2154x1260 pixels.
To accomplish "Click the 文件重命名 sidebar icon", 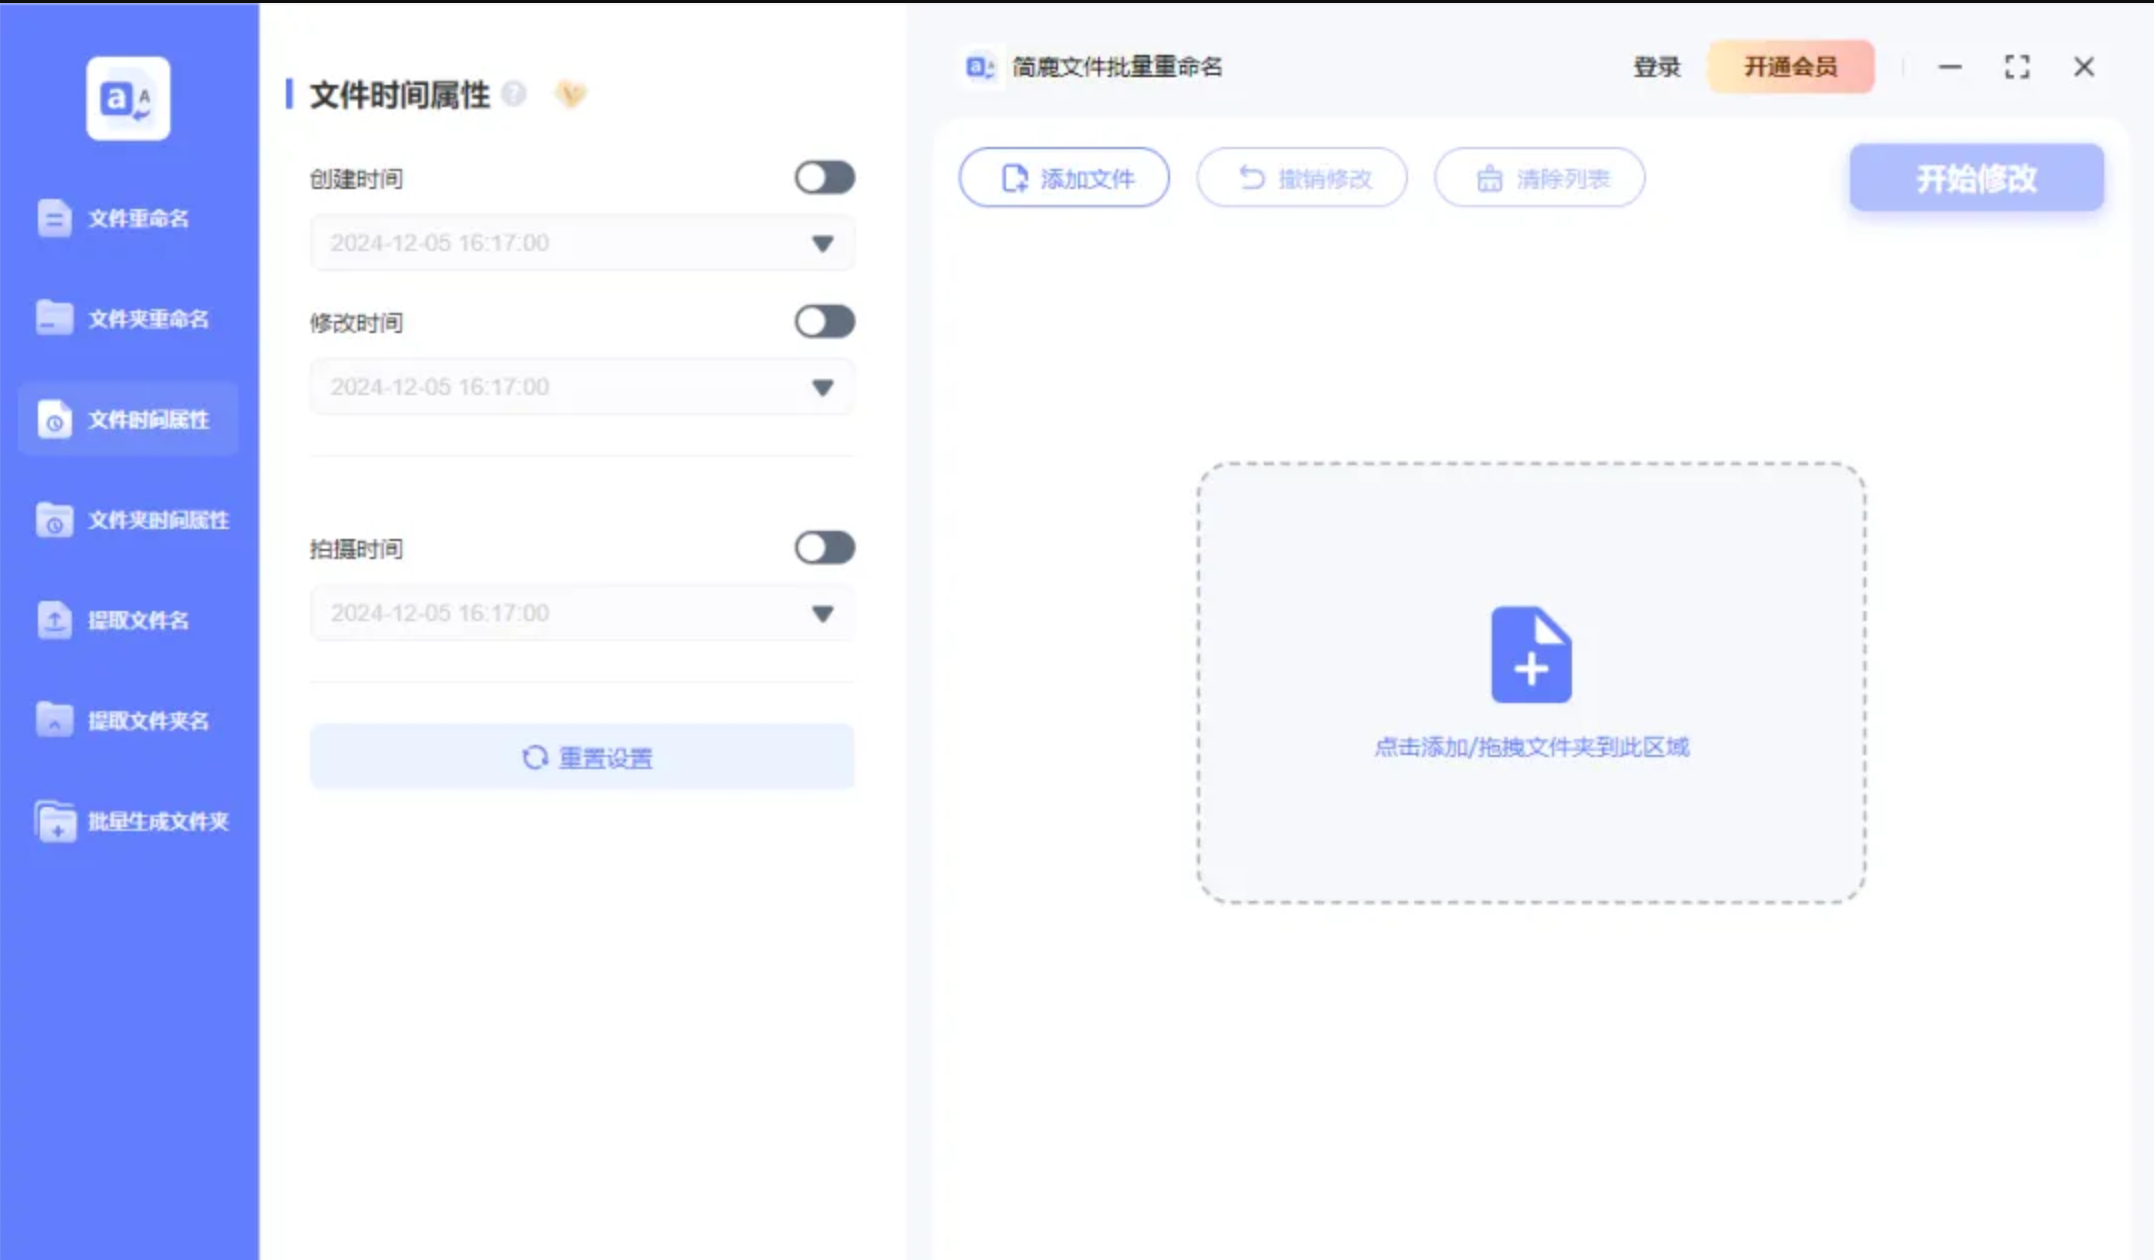I will [54, 218].
